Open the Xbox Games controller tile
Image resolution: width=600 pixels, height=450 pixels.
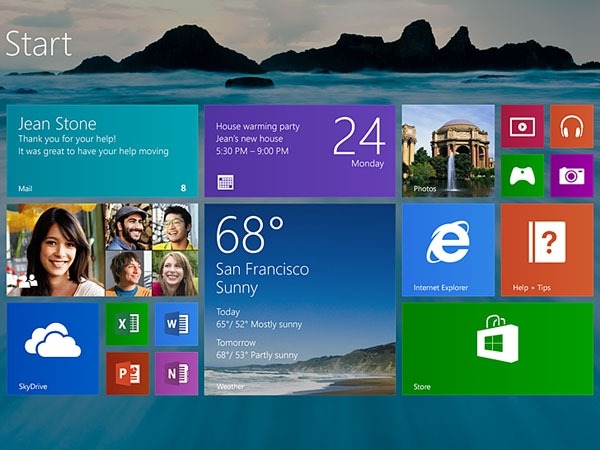point(522,175)
